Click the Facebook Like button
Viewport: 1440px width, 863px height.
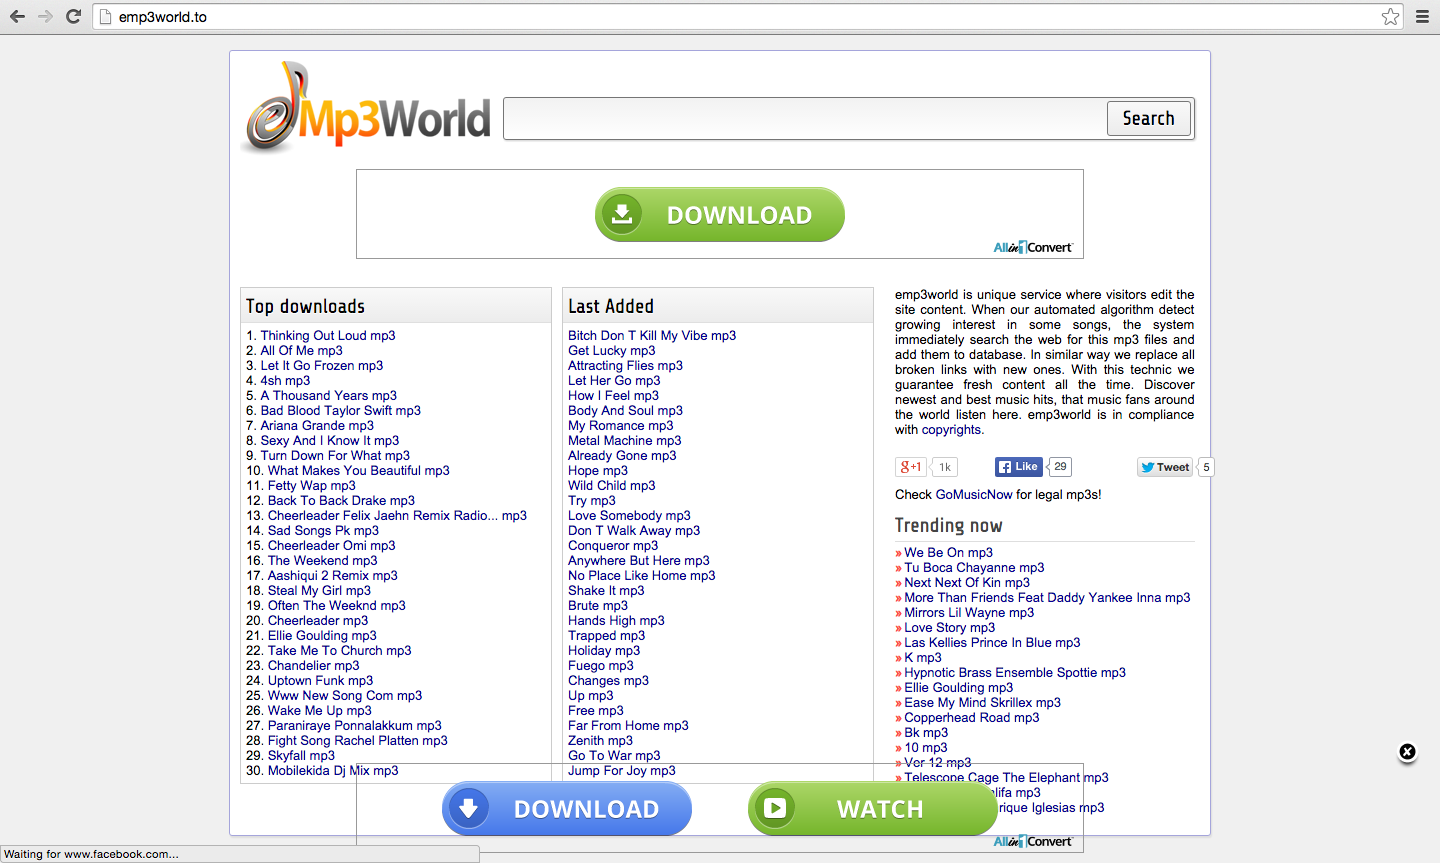pos(1019,467)
